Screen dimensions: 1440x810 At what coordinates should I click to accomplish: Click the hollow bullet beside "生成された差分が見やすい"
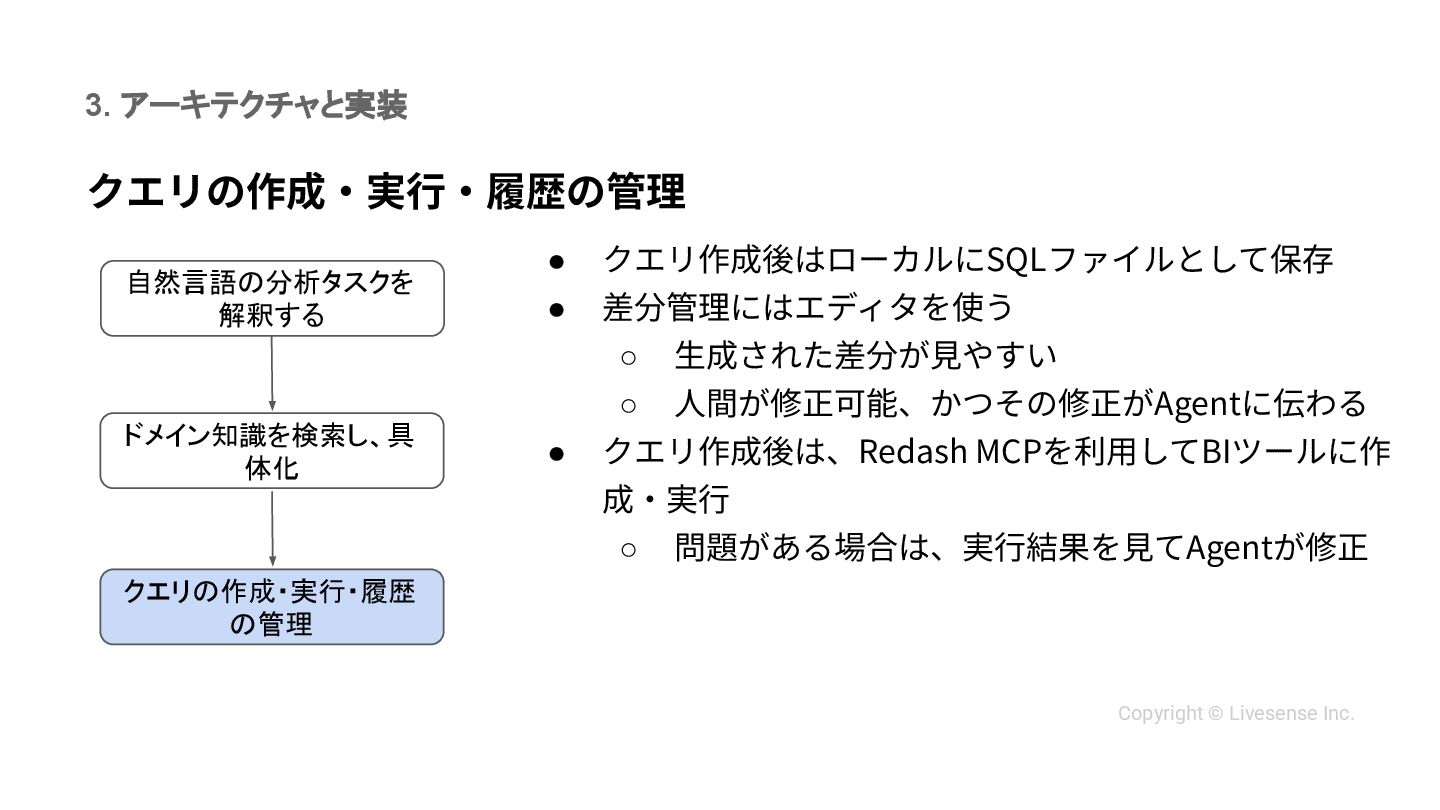(629, 356)
